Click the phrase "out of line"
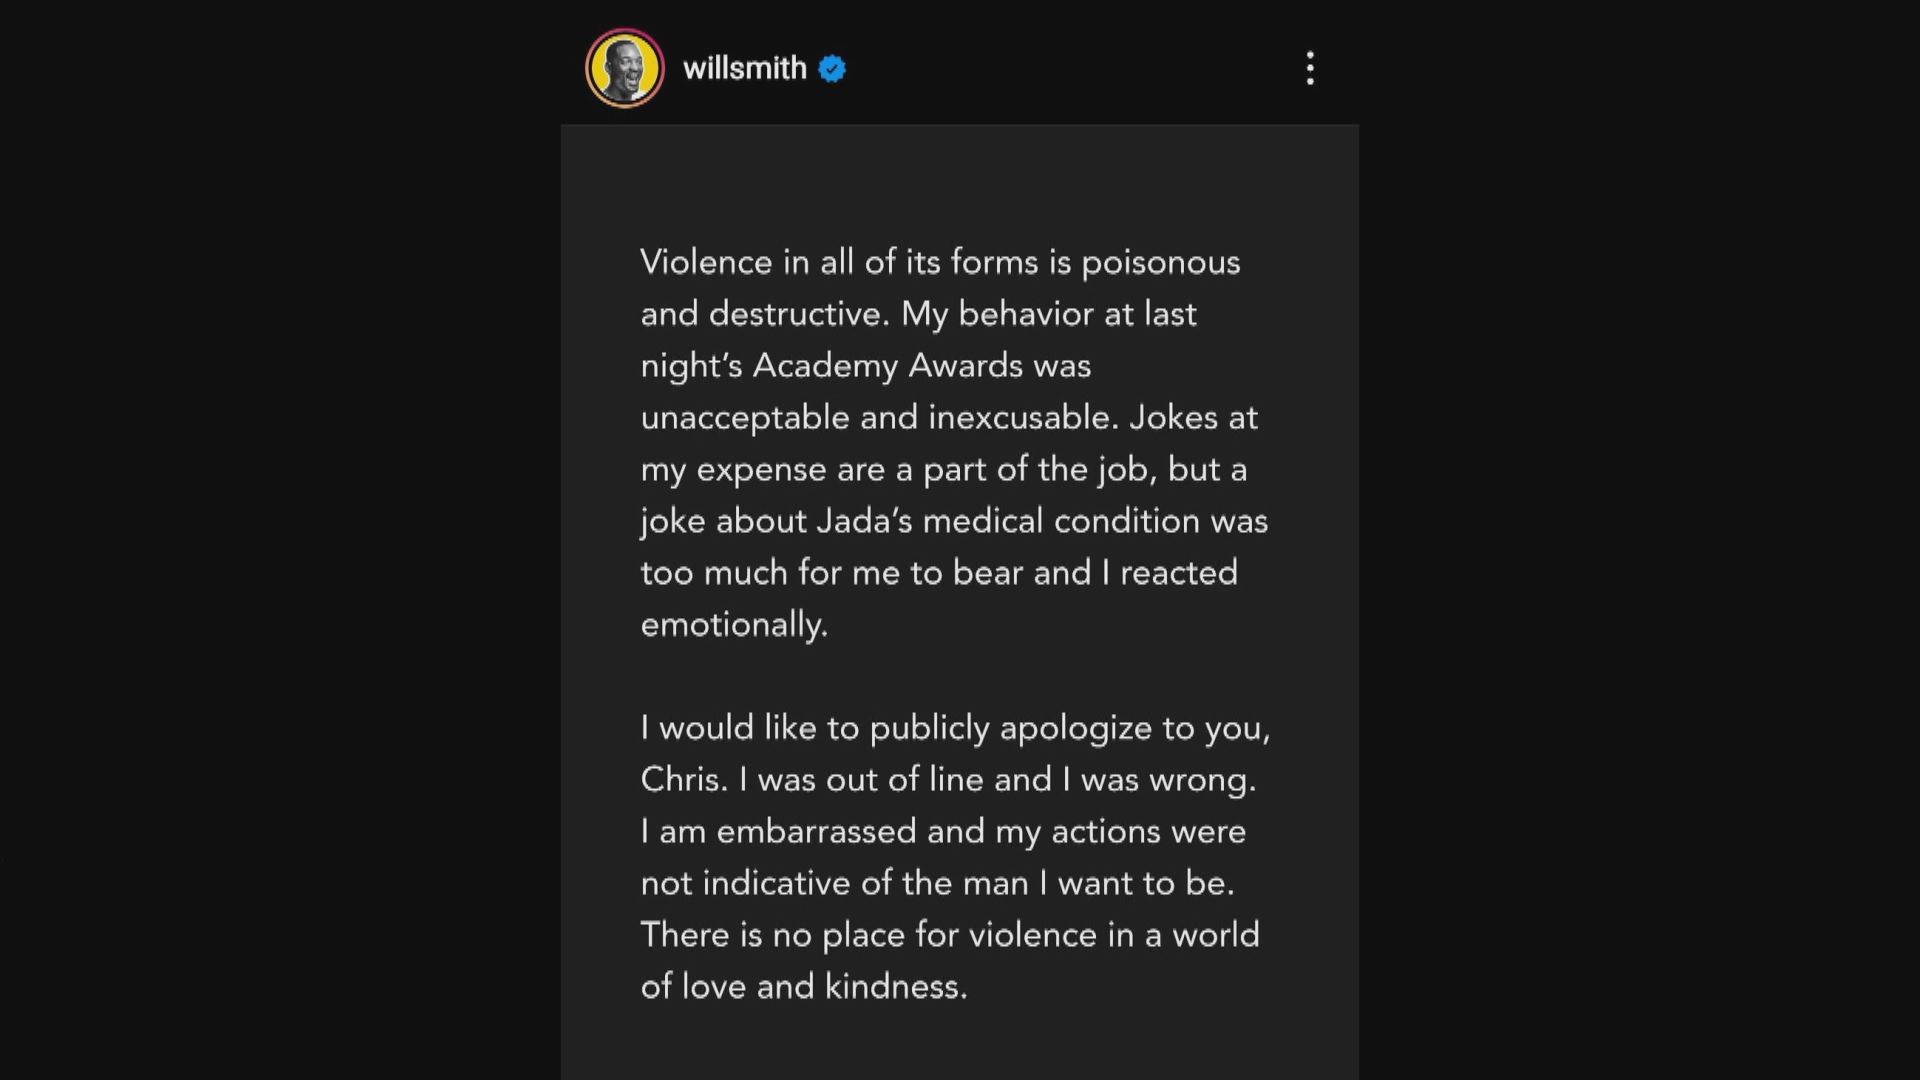 click(x=891, y=779)
